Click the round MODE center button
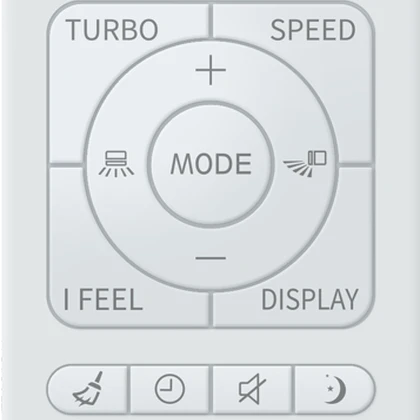Viewport: 420px width, 420px height. [211, 165]
